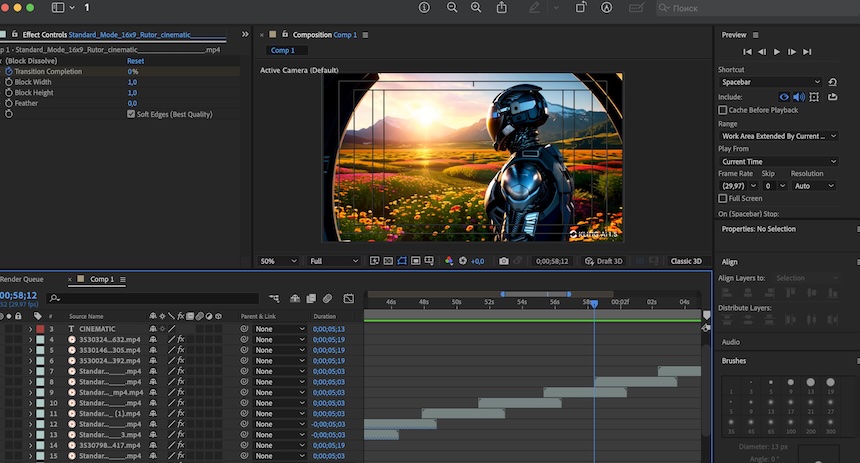Jump to first frame in Preview panel
The height and width of the screenshot is (463, 860).
[747, 51]
